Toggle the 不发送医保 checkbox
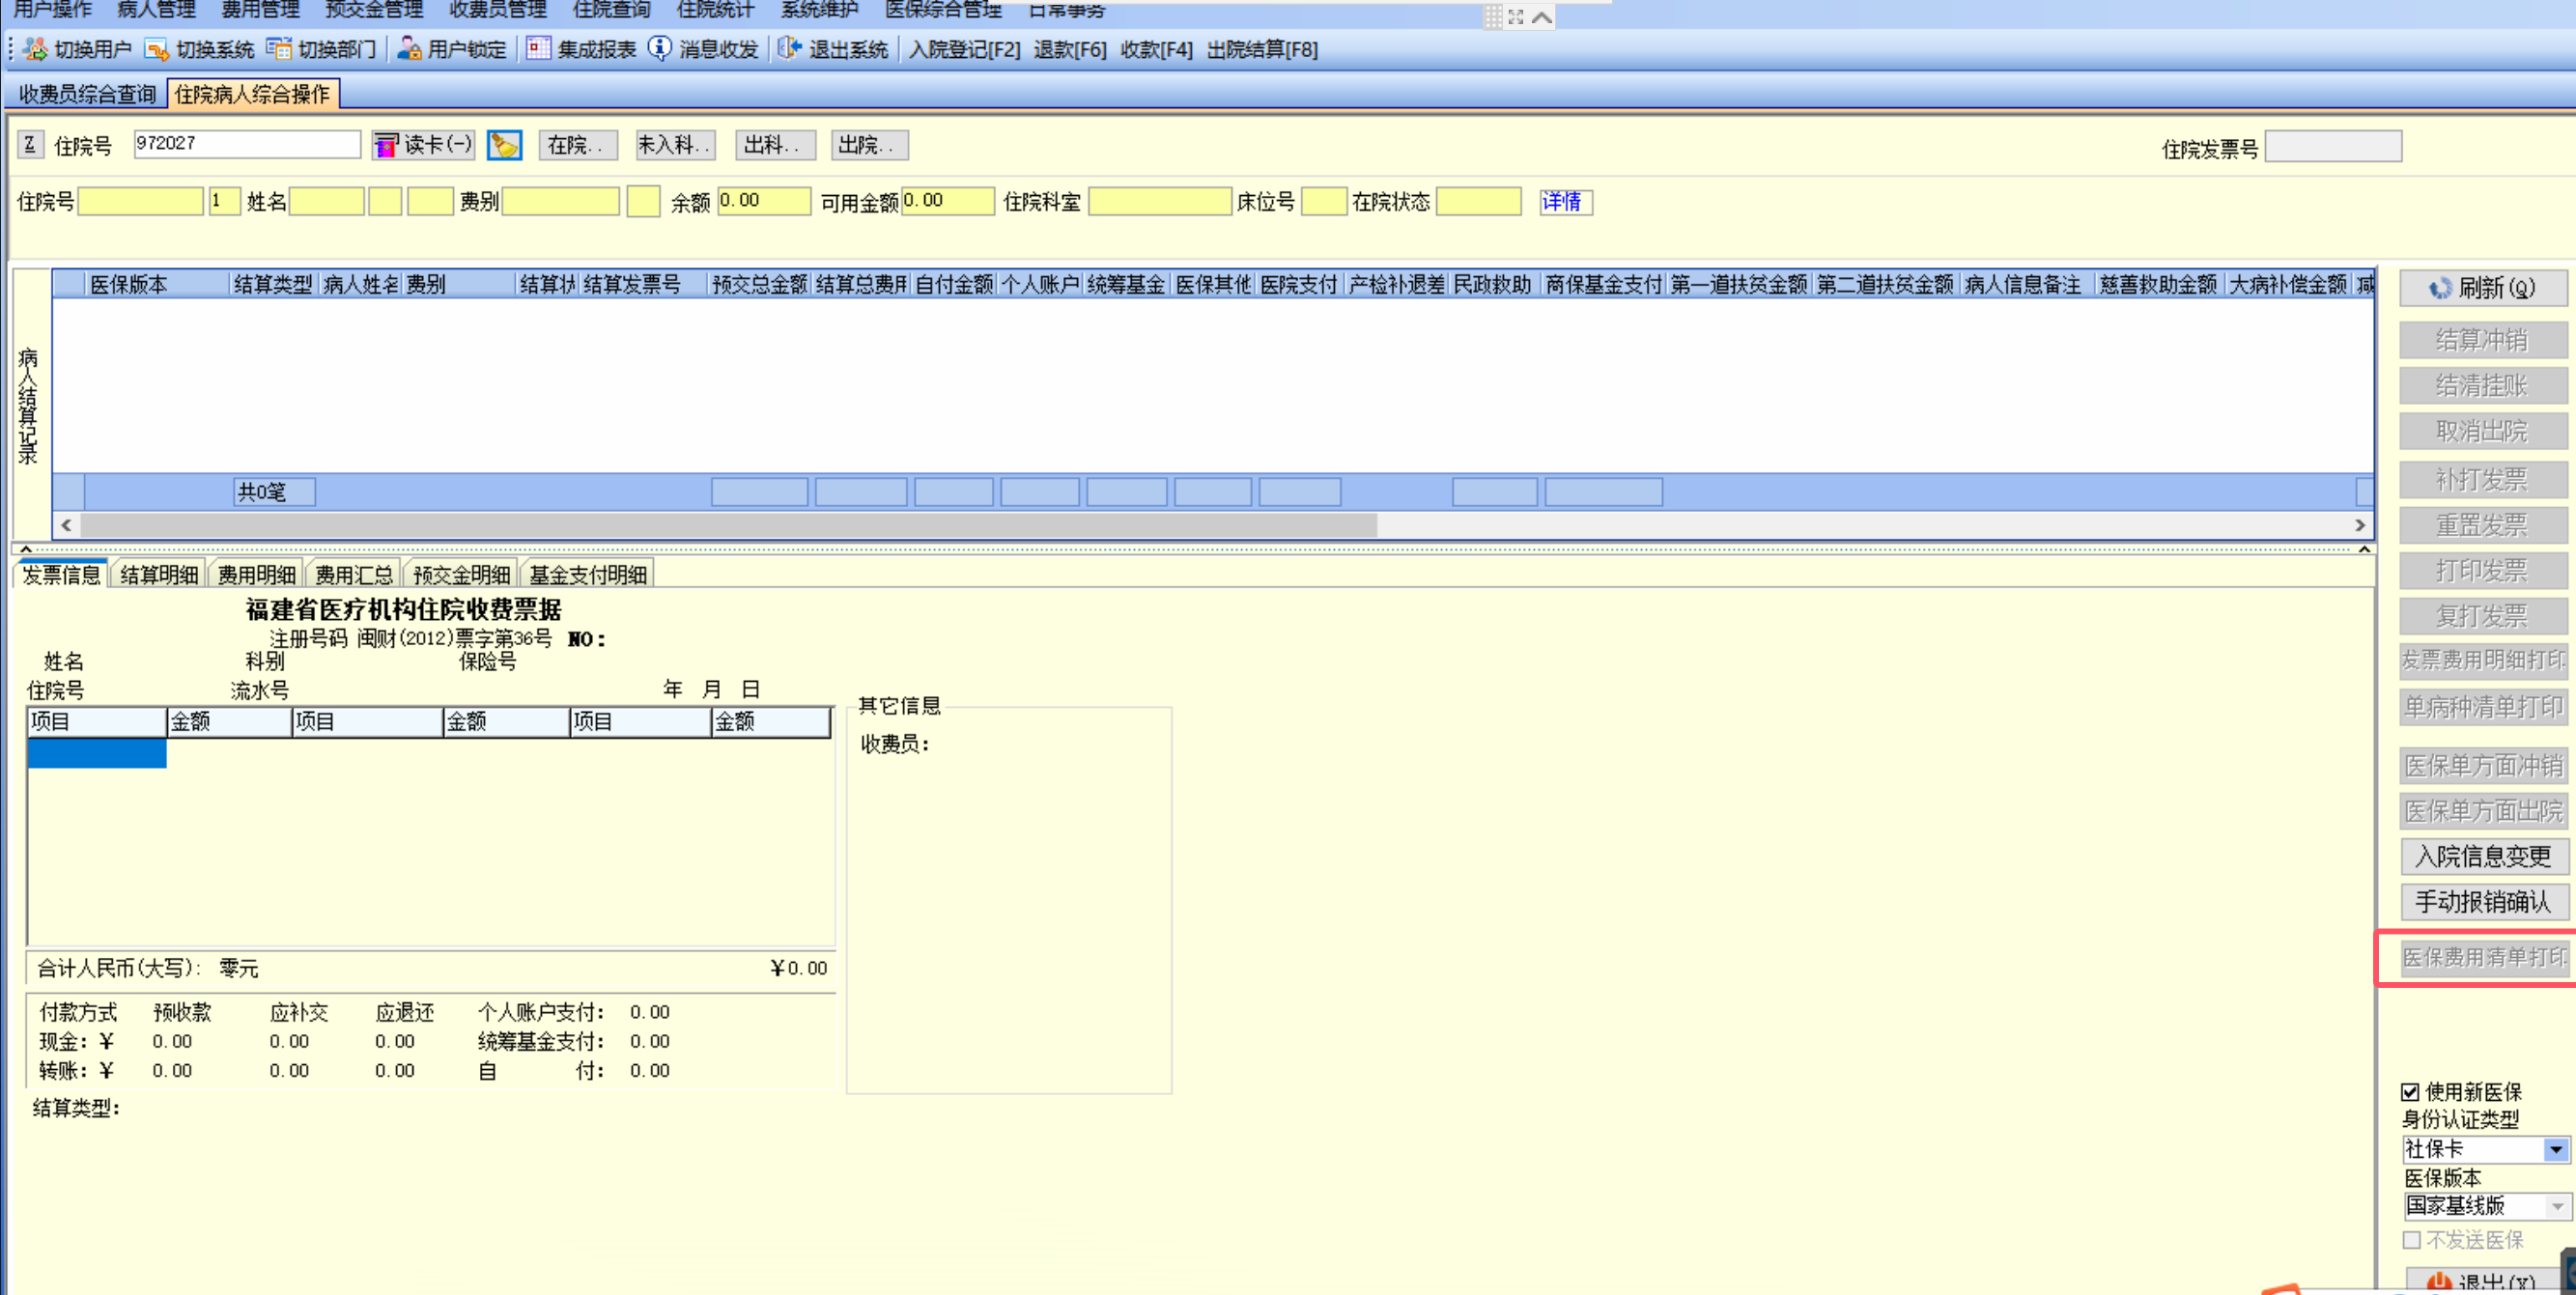The height and width of the screenshot is (1295, 2576). click(x=2412, y=1240)
